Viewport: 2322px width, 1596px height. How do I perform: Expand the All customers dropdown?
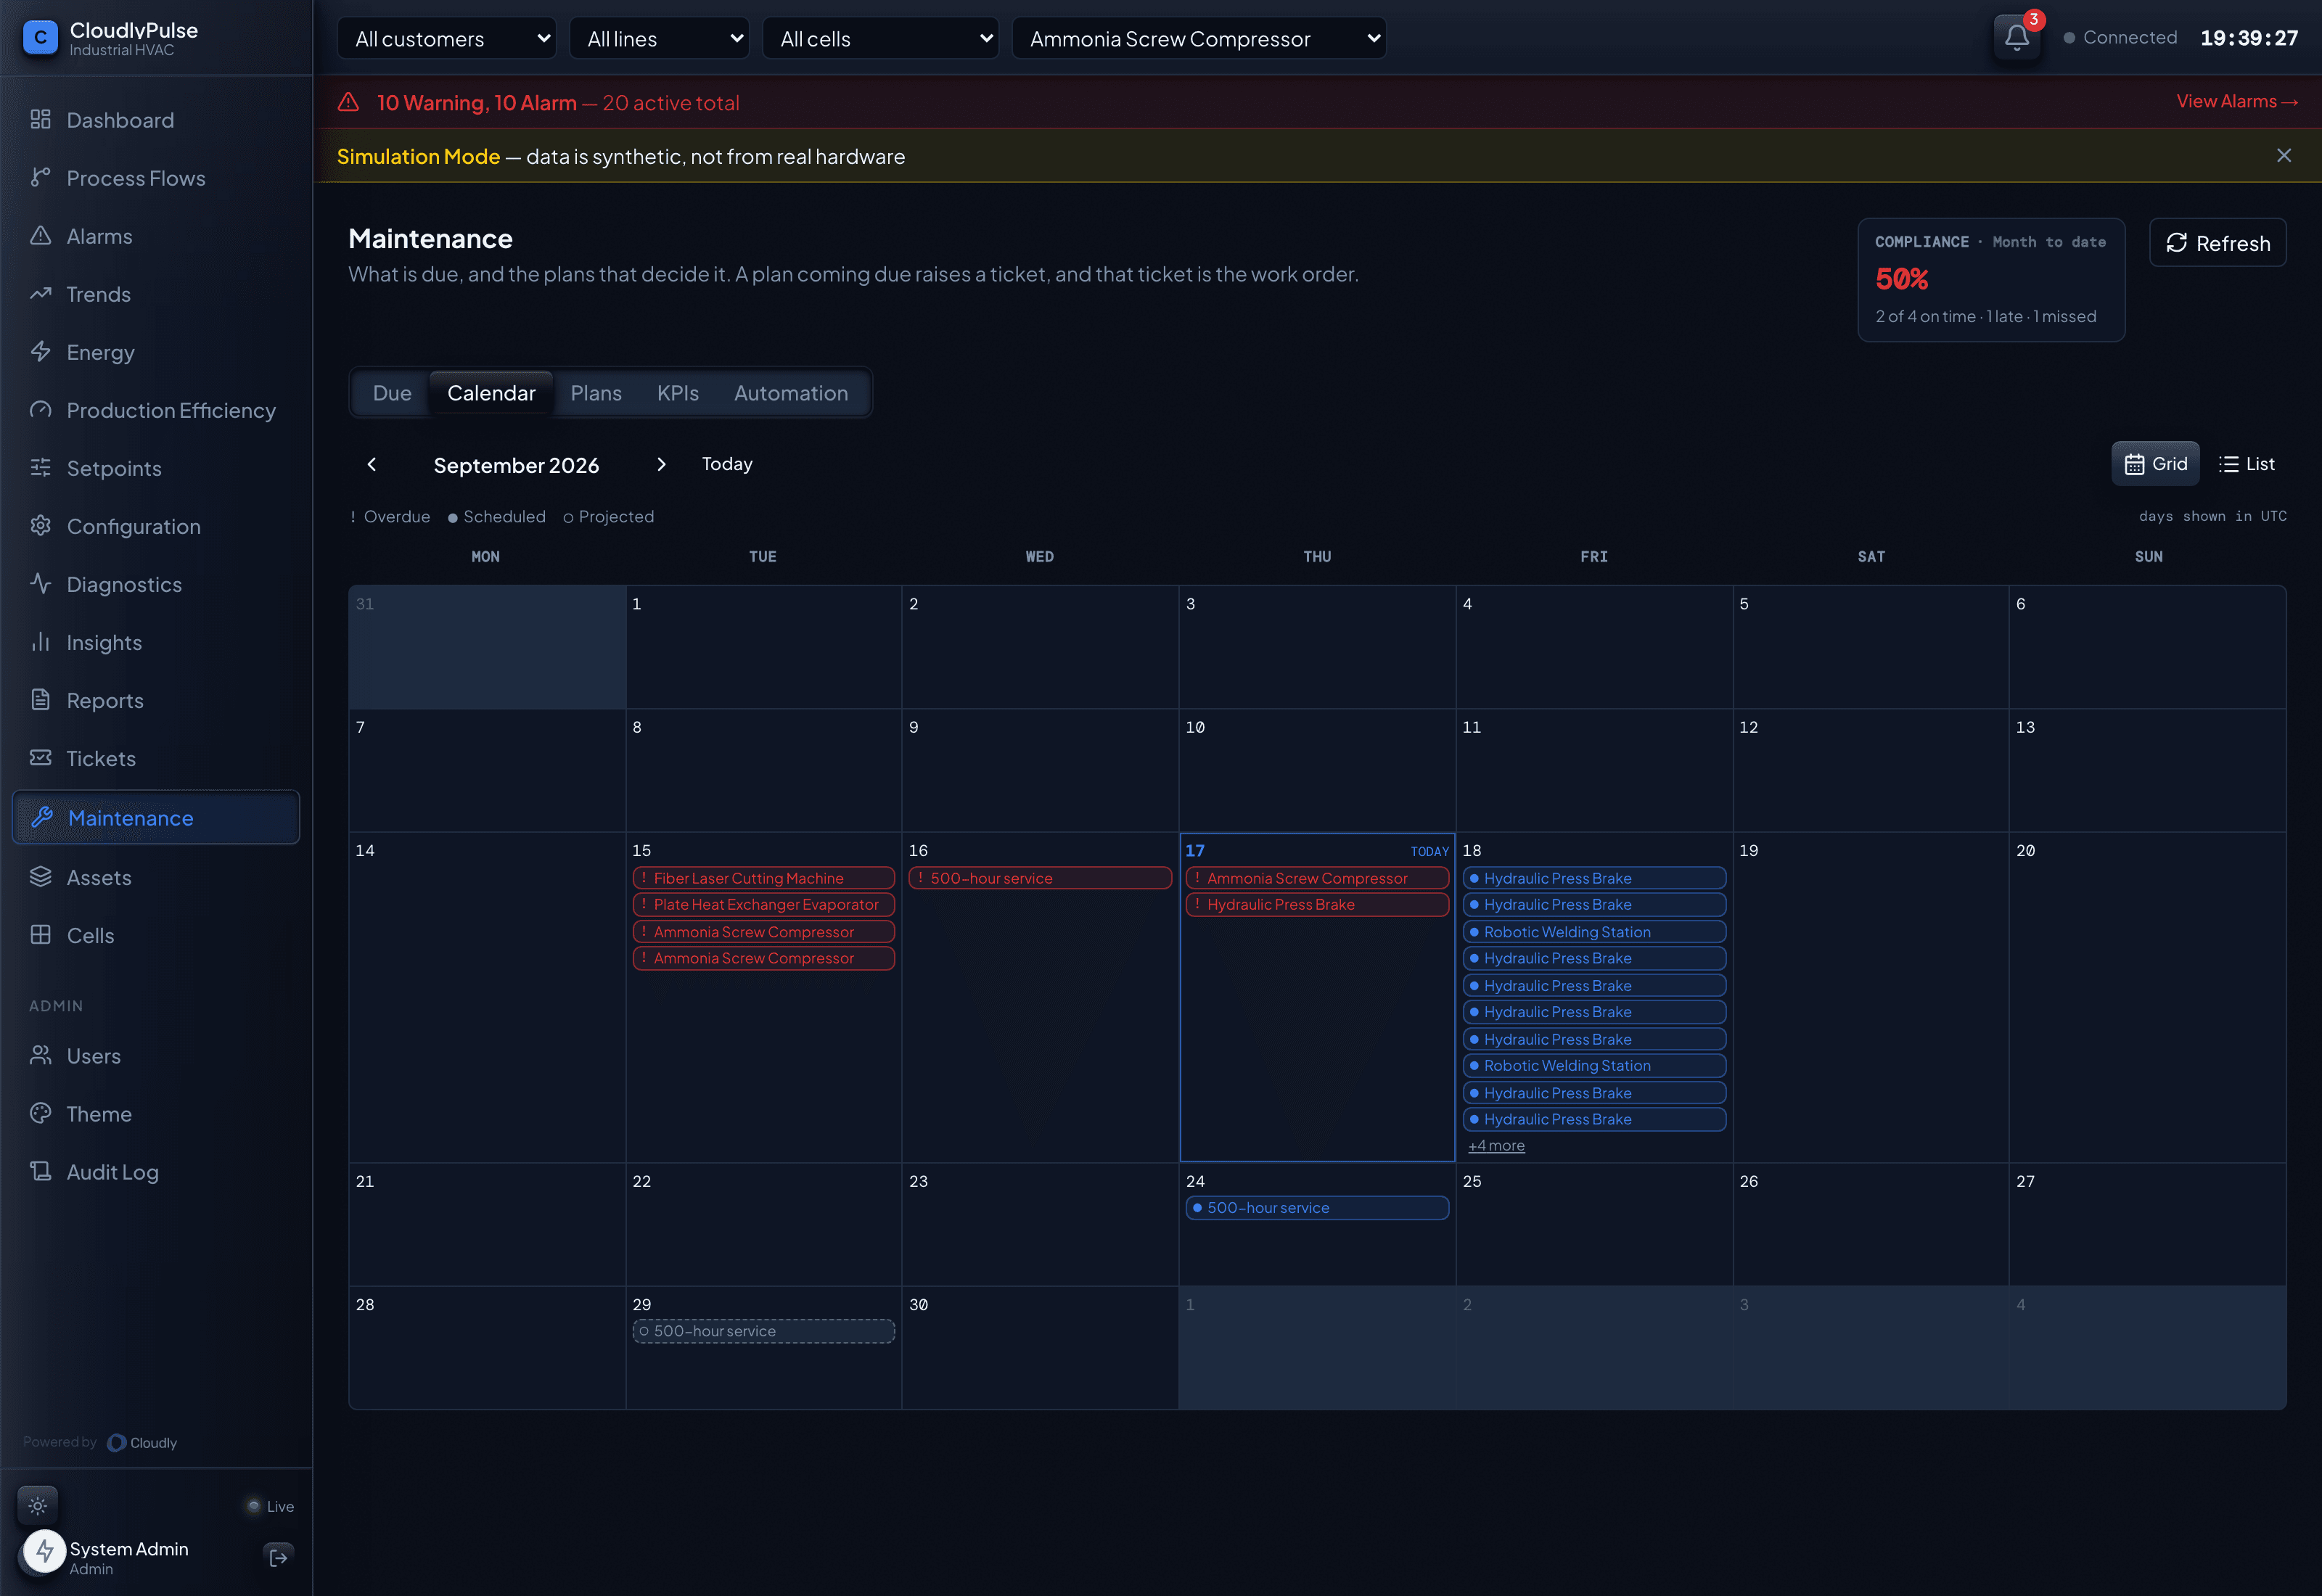pyautogui.click(x=447, y=39)
